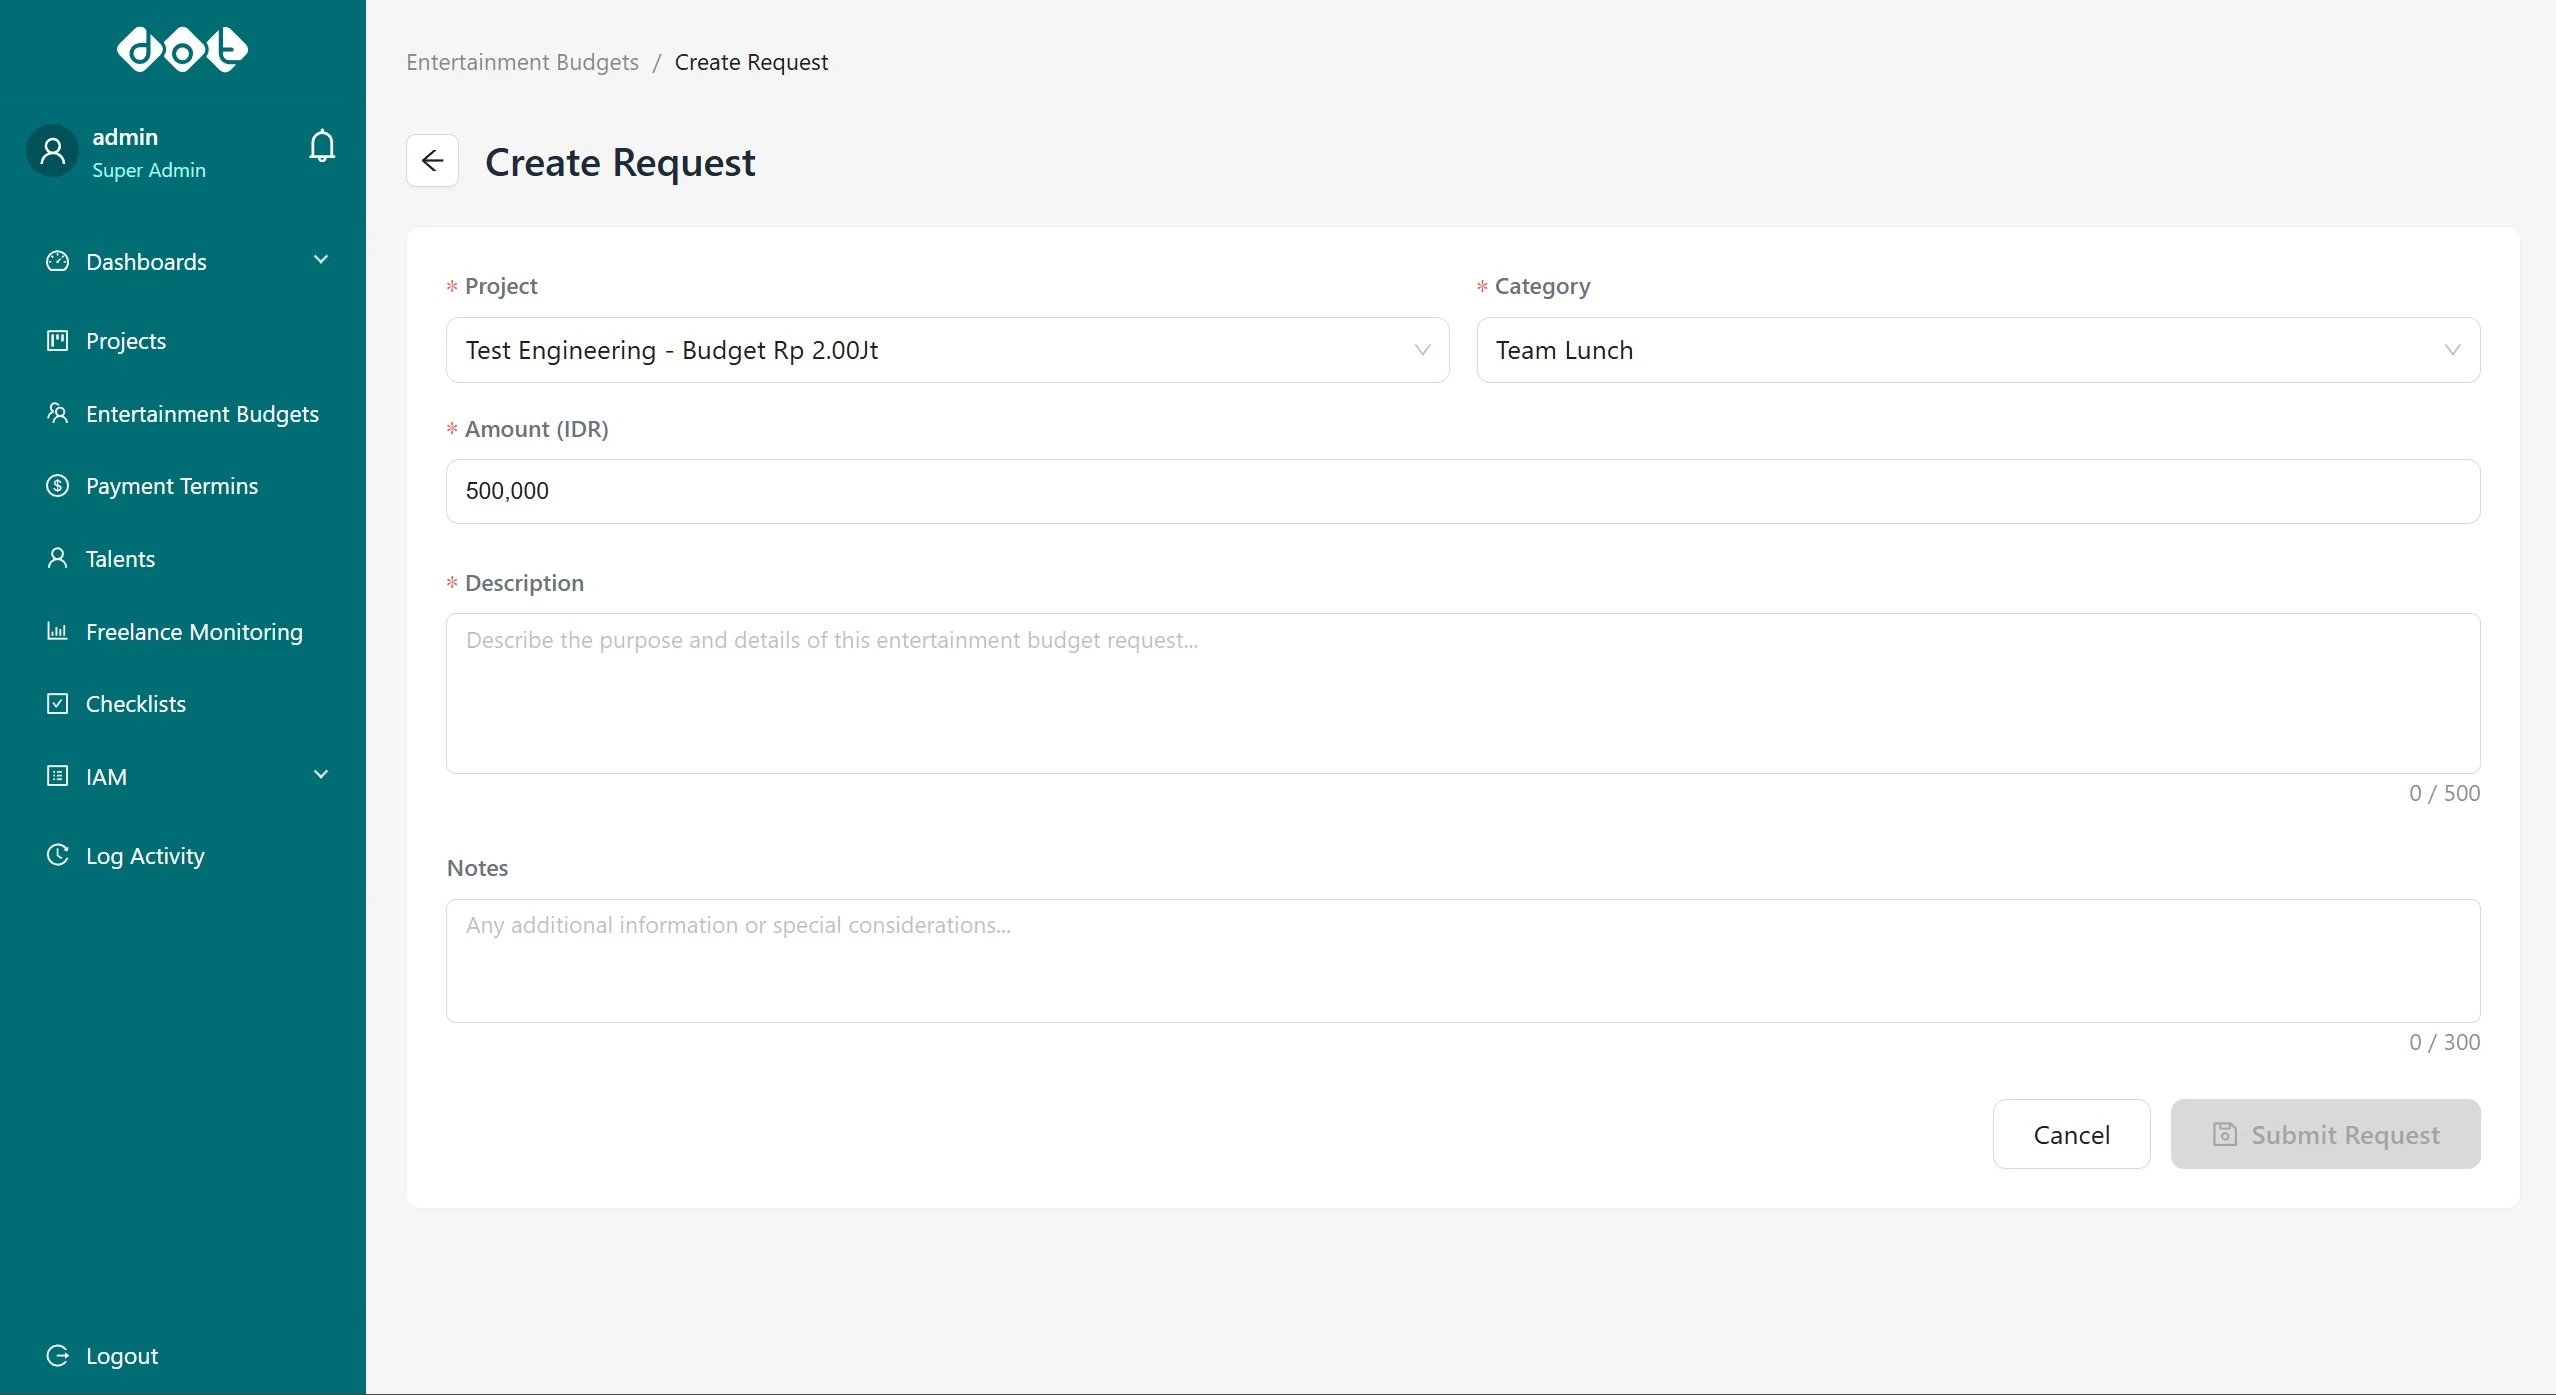Click the Entertainment Budgets person icon

point(57,413)
